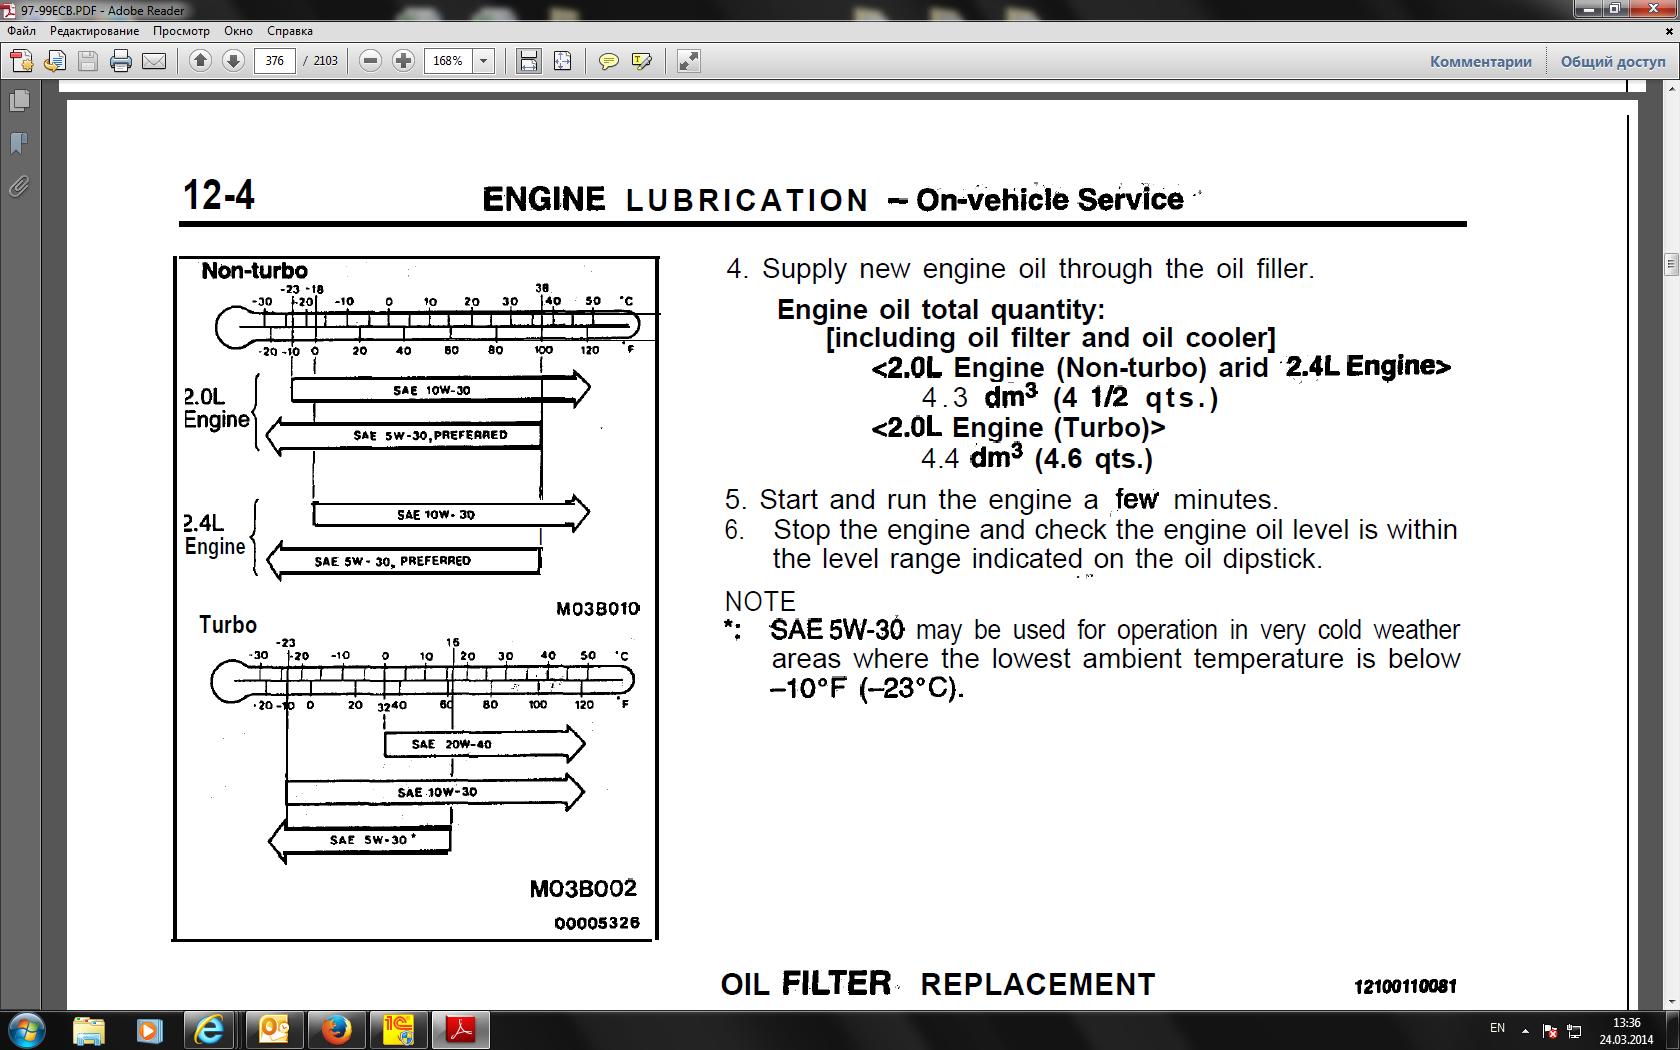Show the bookmarks side panel
This screenshot has width=1680, height=1050.
coord(18,144)
